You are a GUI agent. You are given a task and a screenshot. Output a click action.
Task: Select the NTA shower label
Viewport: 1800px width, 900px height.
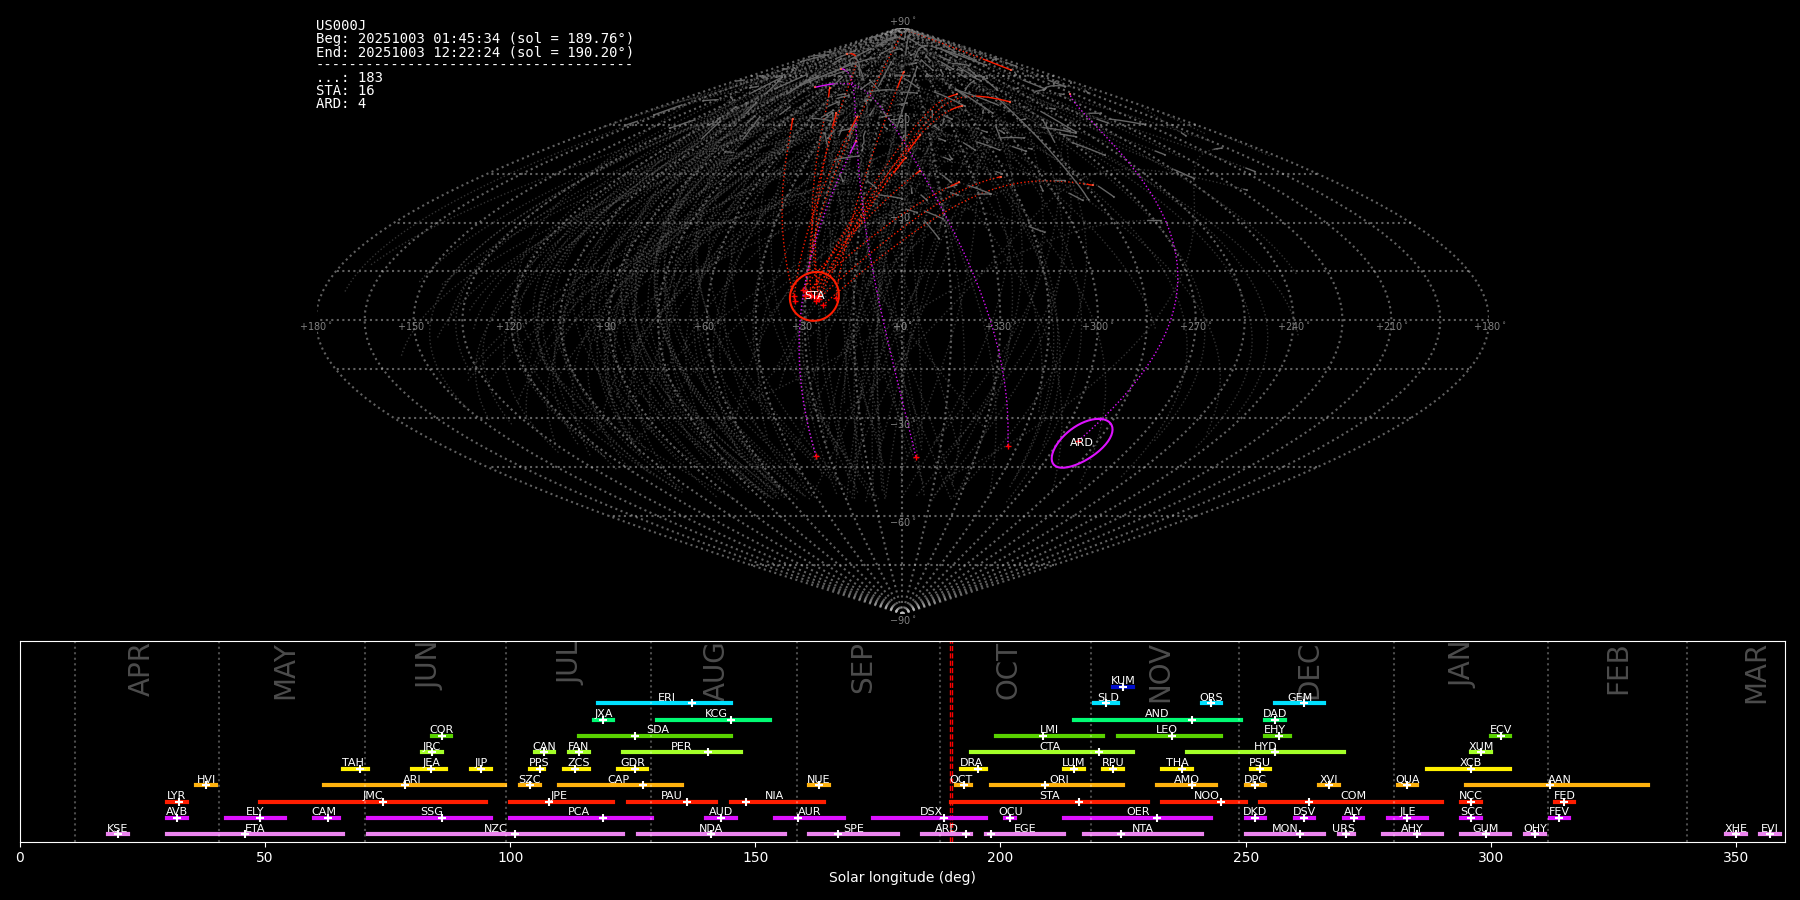coord(1142,829)
